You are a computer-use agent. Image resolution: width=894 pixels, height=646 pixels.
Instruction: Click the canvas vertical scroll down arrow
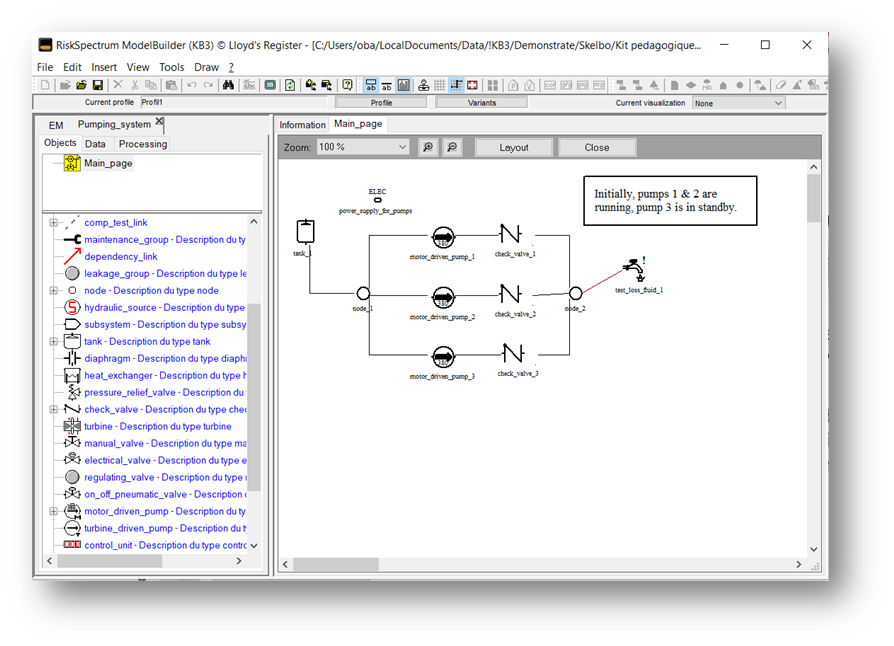tap(814, 549)
